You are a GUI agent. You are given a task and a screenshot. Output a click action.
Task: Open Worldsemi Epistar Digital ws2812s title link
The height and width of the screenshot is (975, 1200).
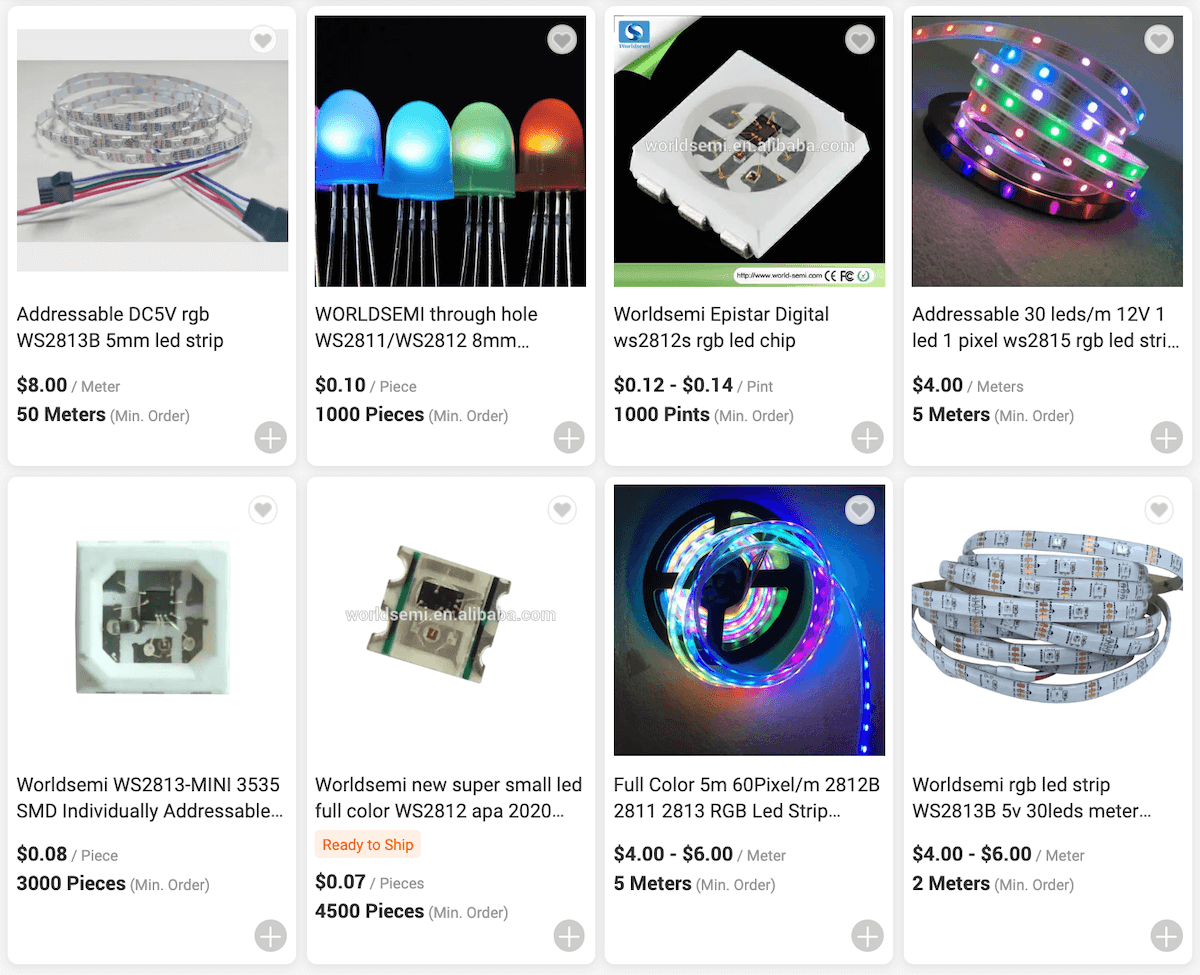click(x=721, y=327)
